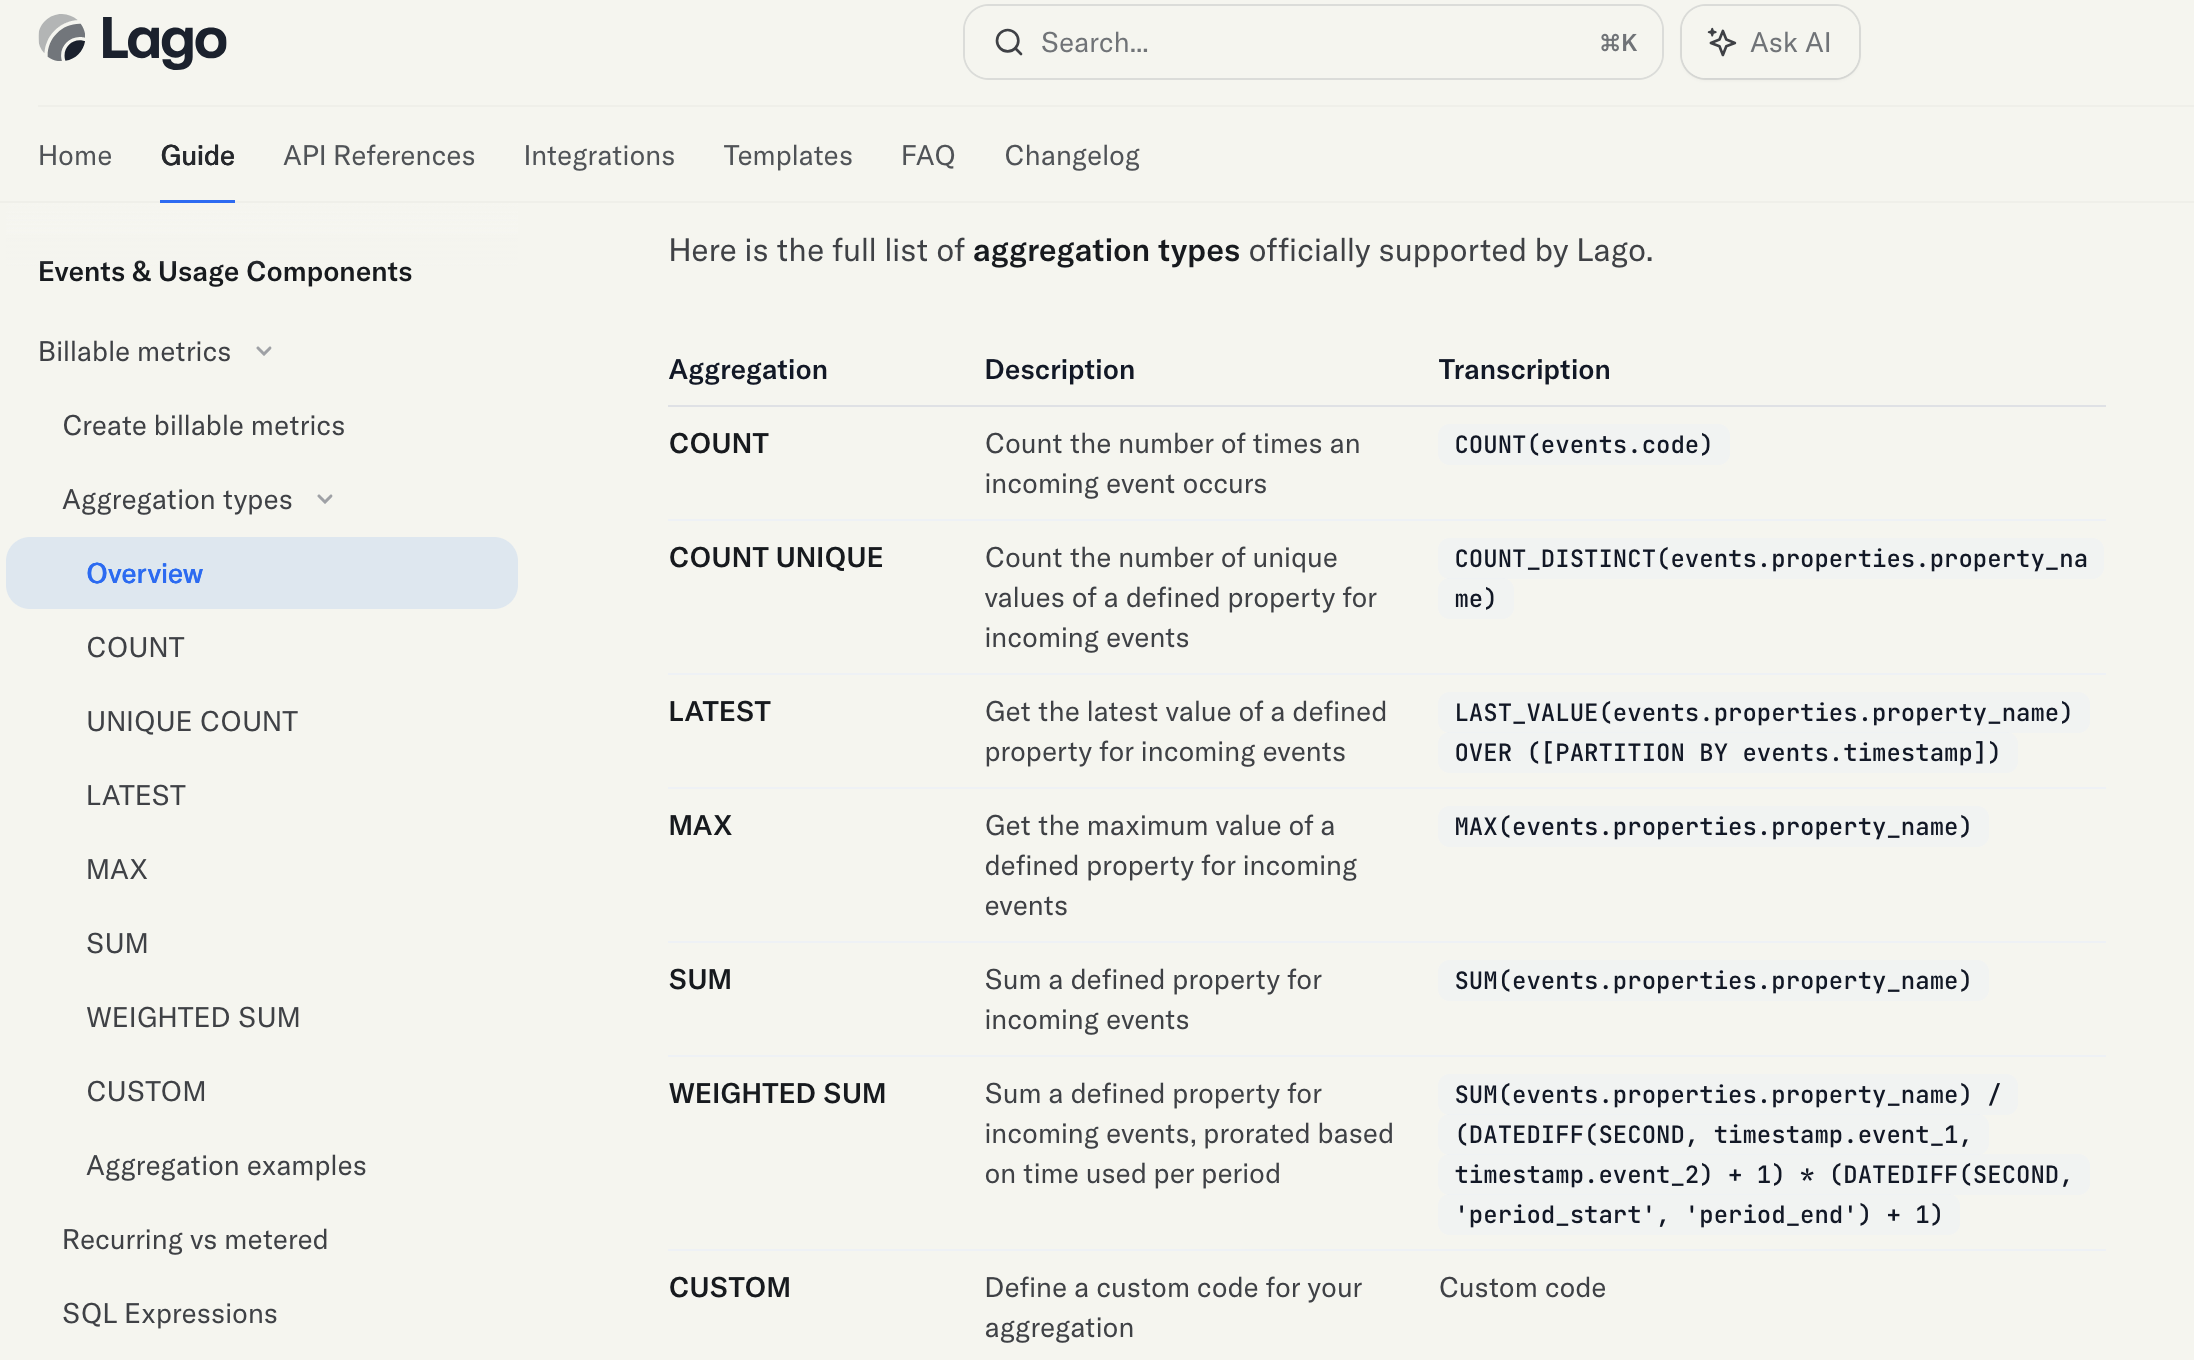Open Recurring vs metered page

195,1239
